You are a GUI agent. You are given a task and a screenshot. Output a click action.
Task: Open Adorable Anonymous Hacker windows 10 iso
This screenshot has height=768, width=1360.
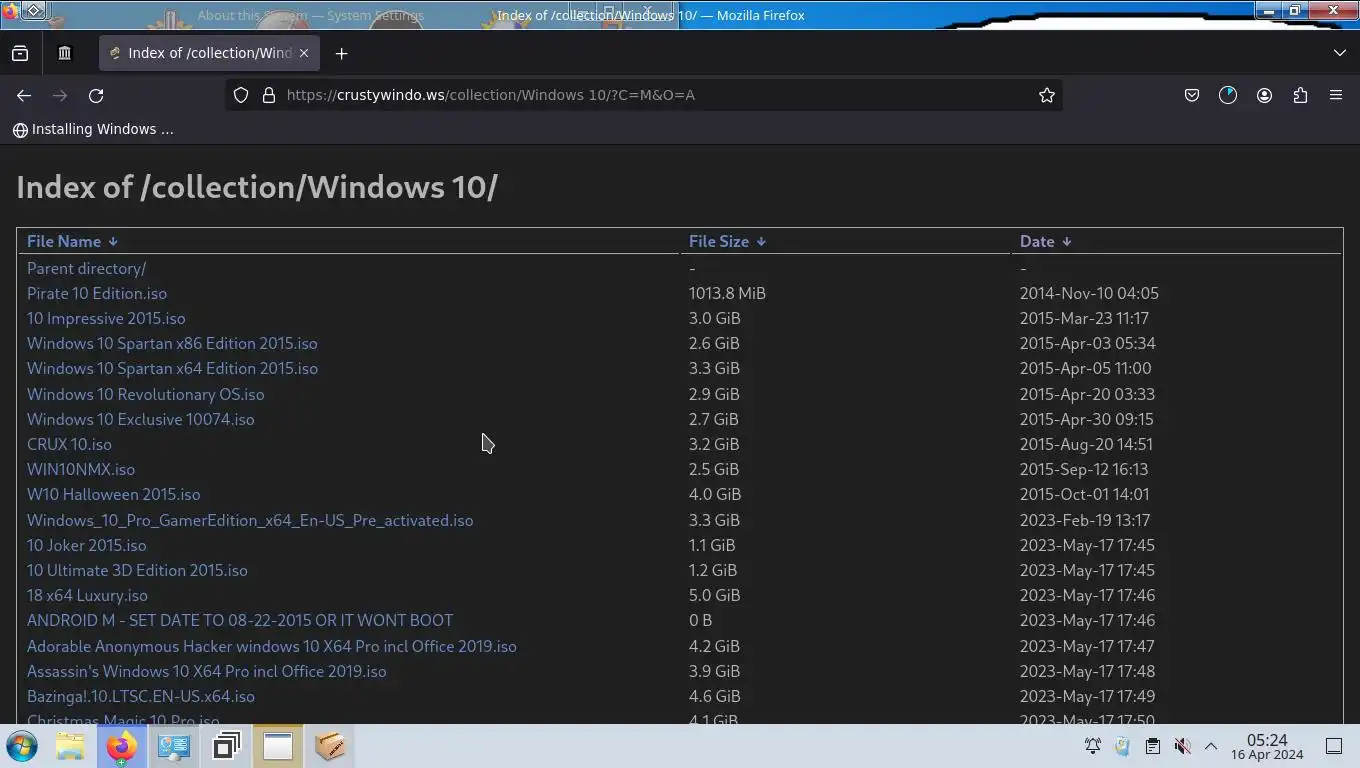(272, 646)
